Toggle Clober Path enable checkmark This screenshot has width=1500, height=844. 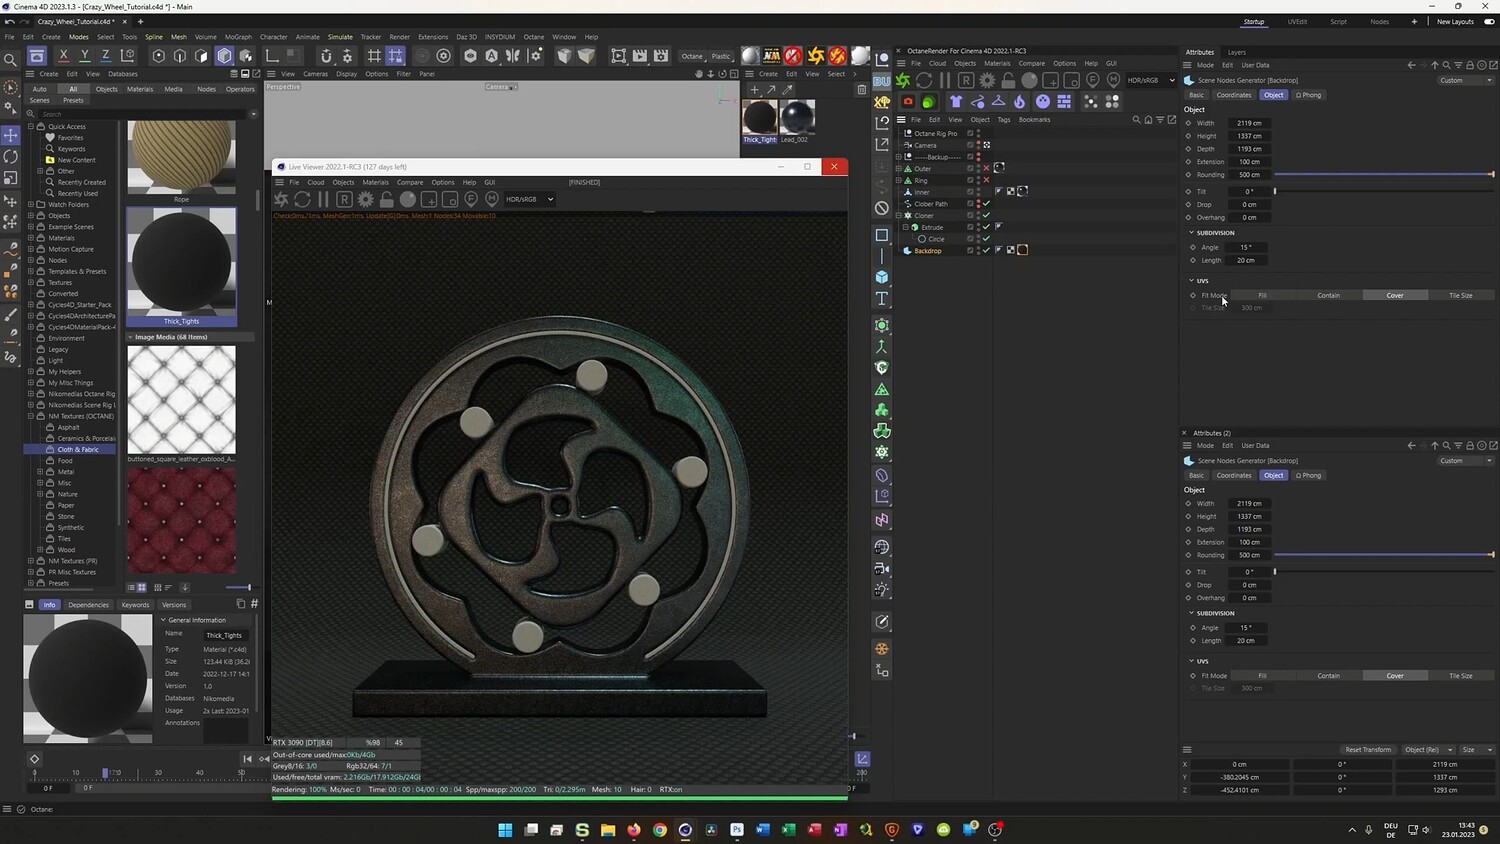click(986, 204)
